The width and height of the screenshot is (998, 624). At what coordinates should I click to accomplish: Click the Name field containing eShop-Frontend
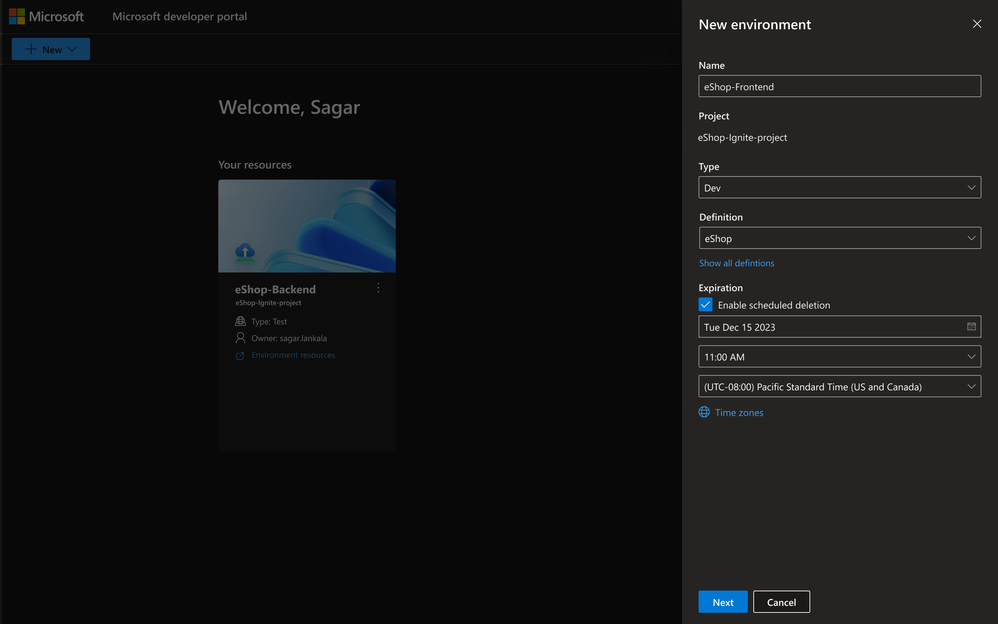tap(840, 87)
